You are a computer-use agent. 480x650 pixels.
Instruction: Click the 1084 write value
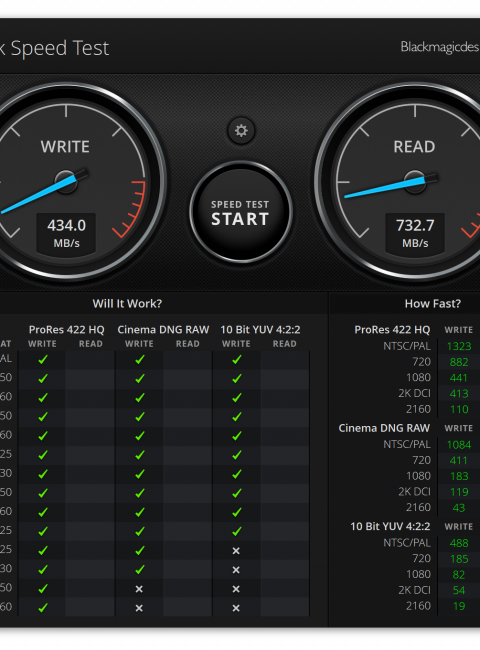tap(459, 444)
